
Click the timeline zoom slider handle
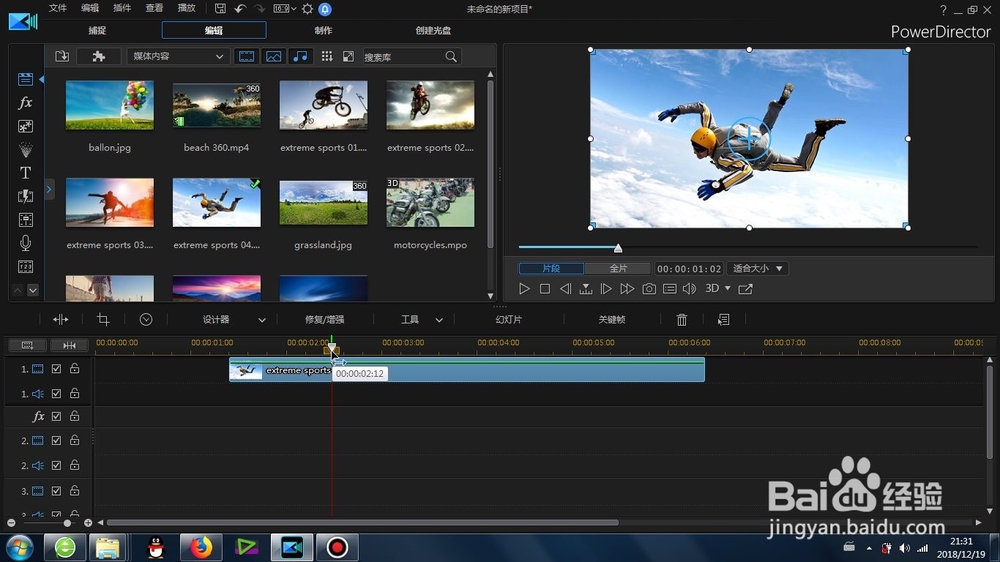67,523
